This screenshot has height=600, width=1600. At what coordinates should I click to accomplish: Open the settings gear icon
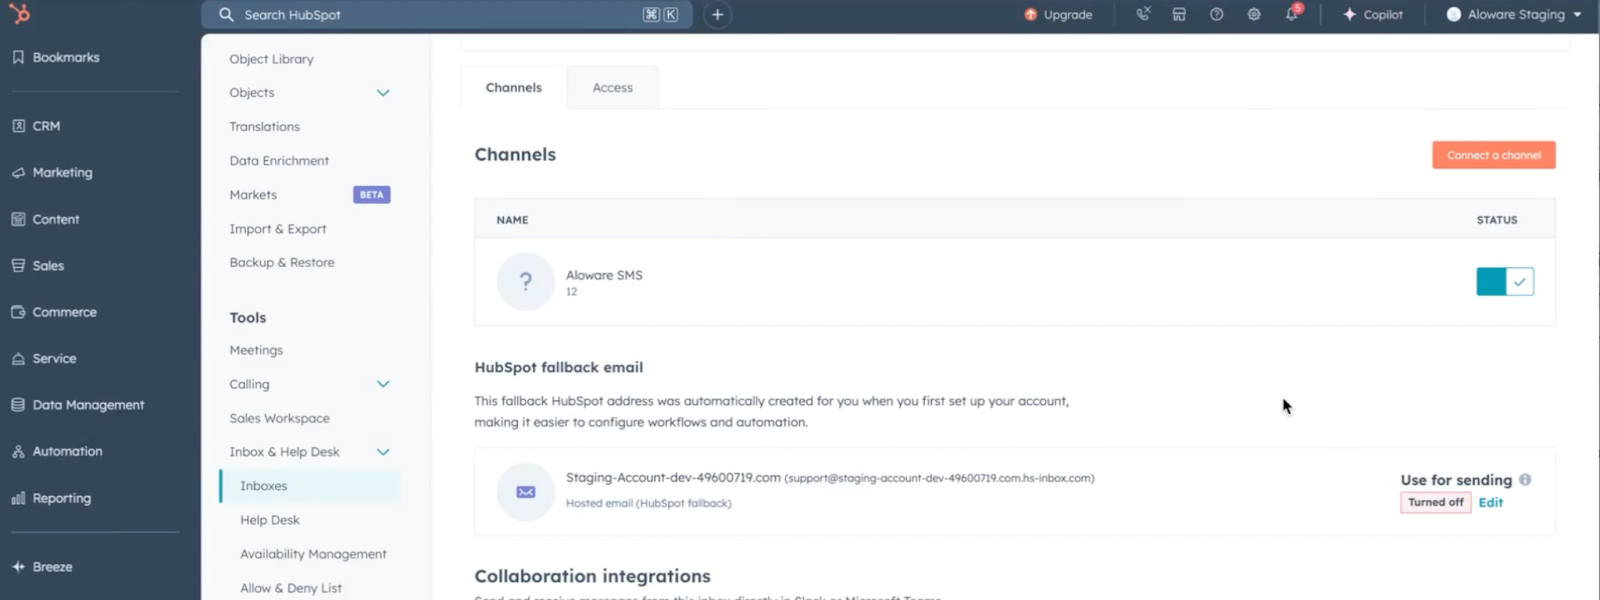click(1253, 14)
